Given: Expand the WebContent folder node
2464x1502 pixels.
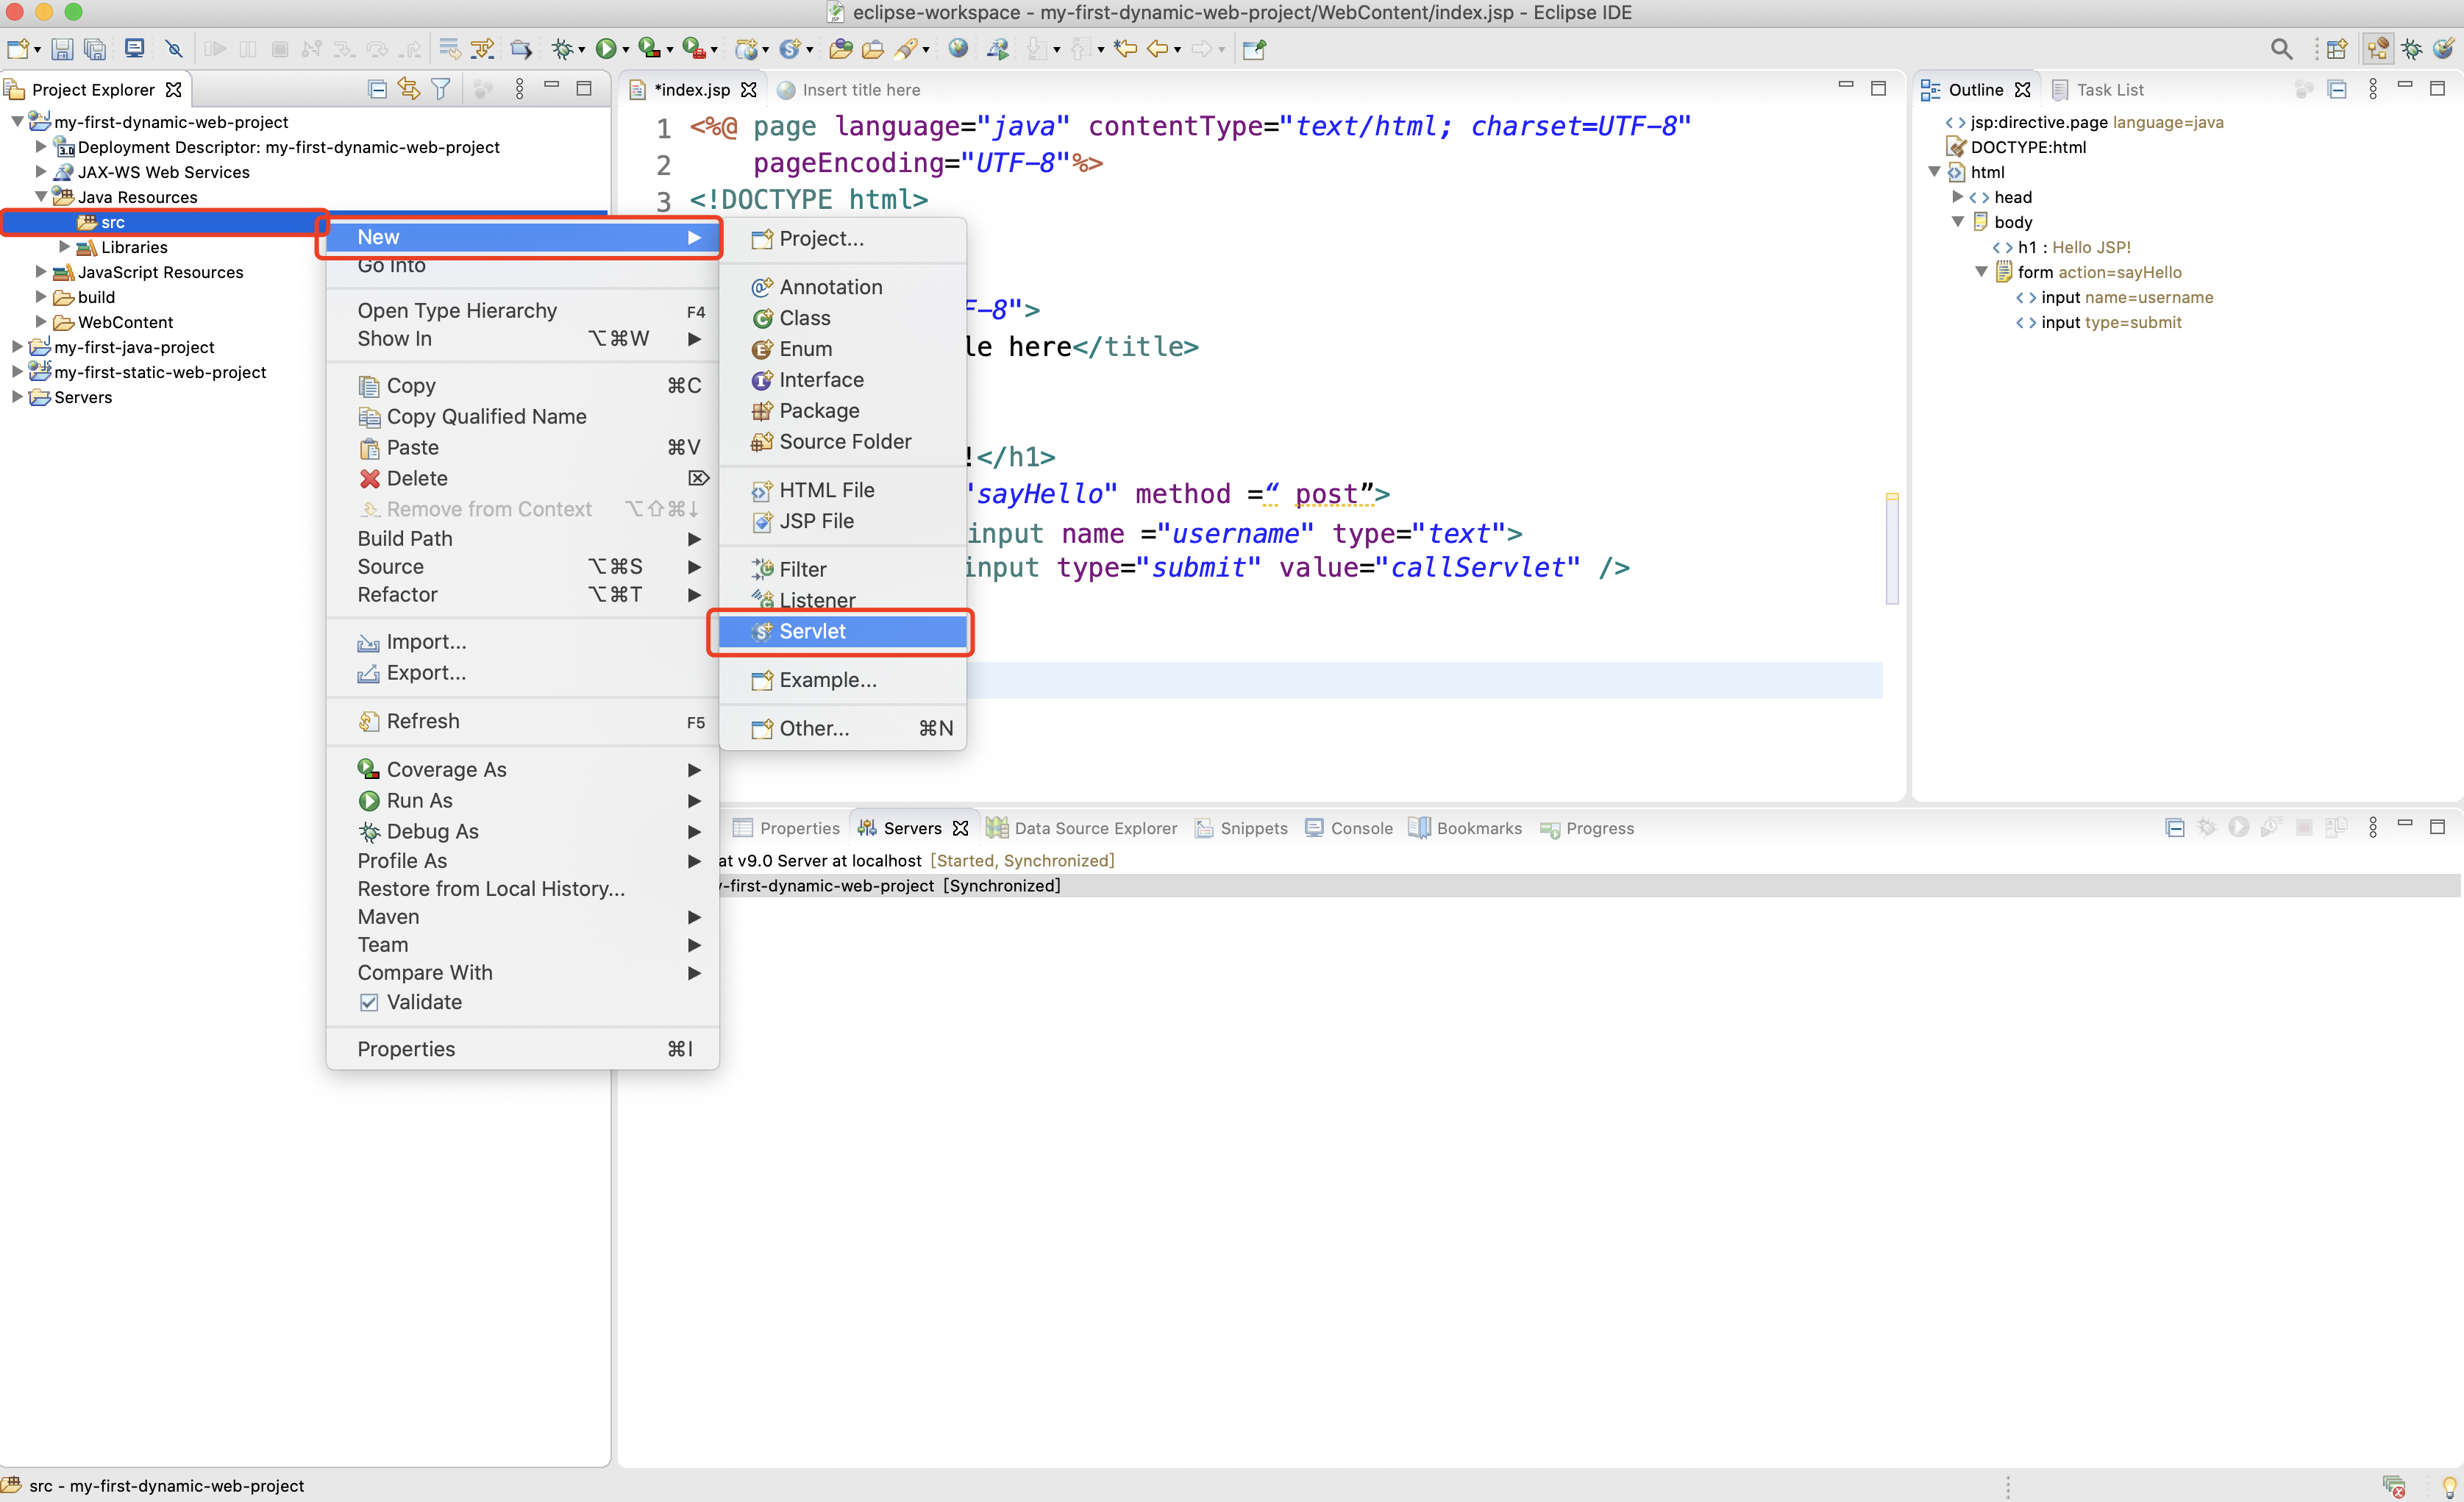Looking at the screenshot, I should [x=41, y=322].
